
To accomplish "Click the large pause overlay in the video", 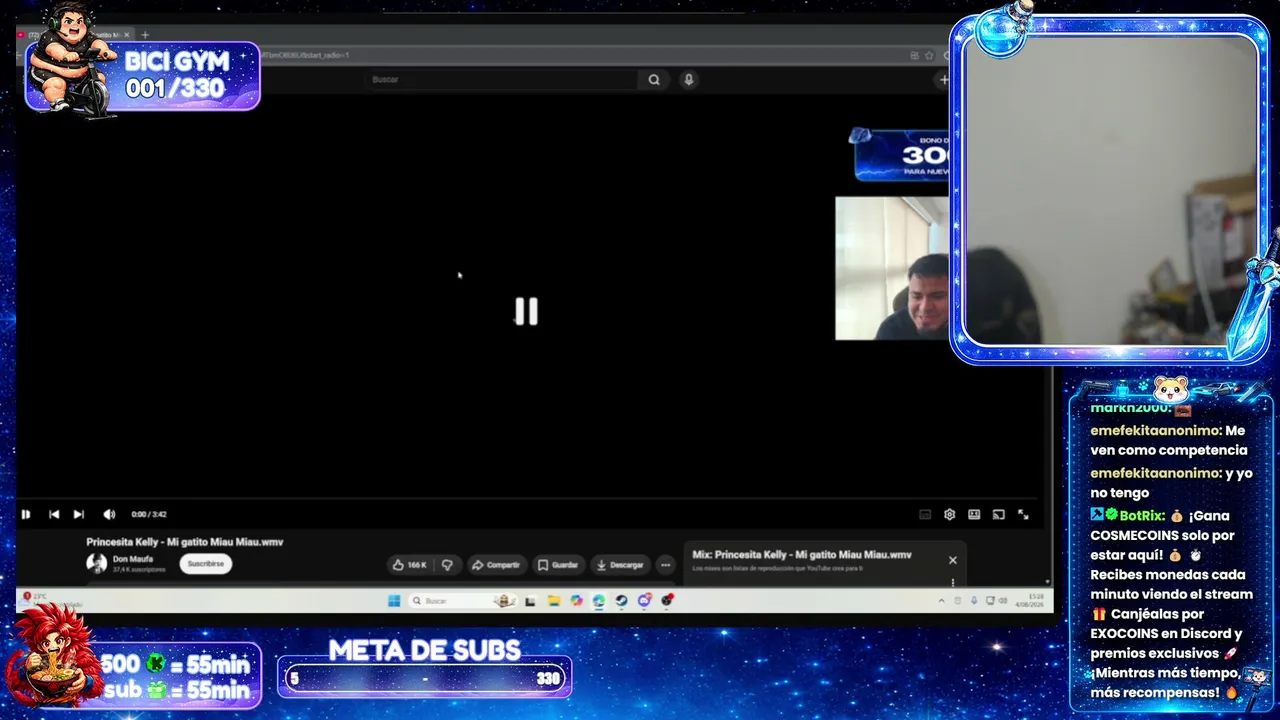I will (x=526, y=311).
